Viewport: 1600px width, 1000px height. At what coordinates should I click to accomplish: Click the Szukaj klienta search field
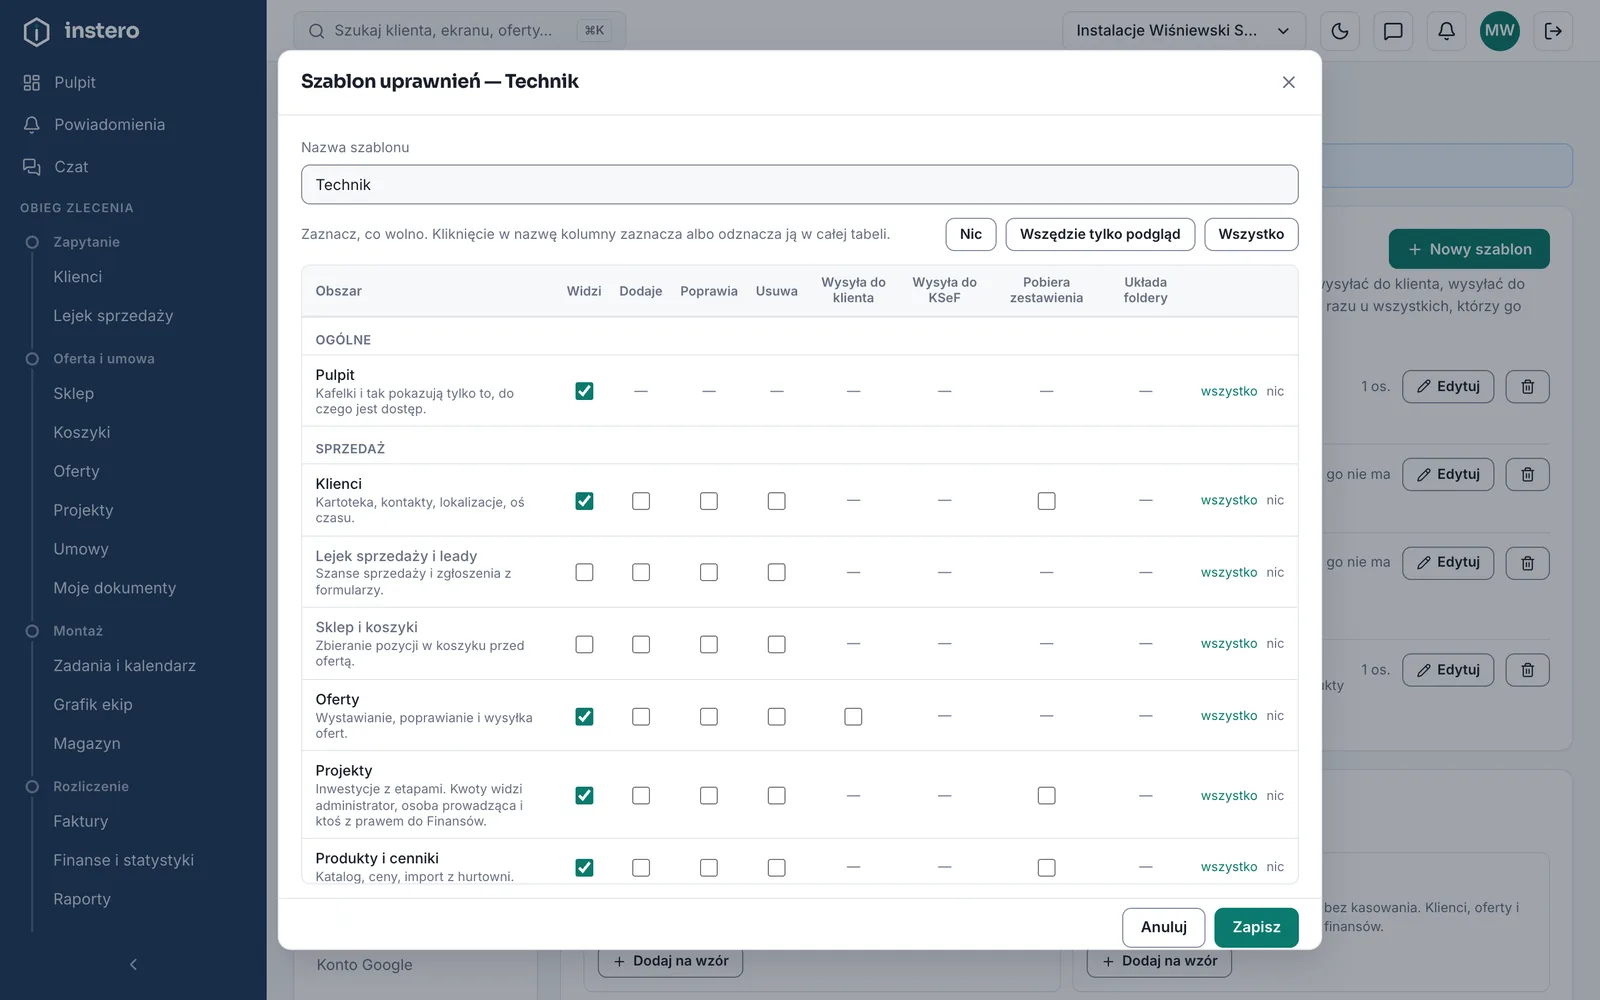tap(460, 31)
